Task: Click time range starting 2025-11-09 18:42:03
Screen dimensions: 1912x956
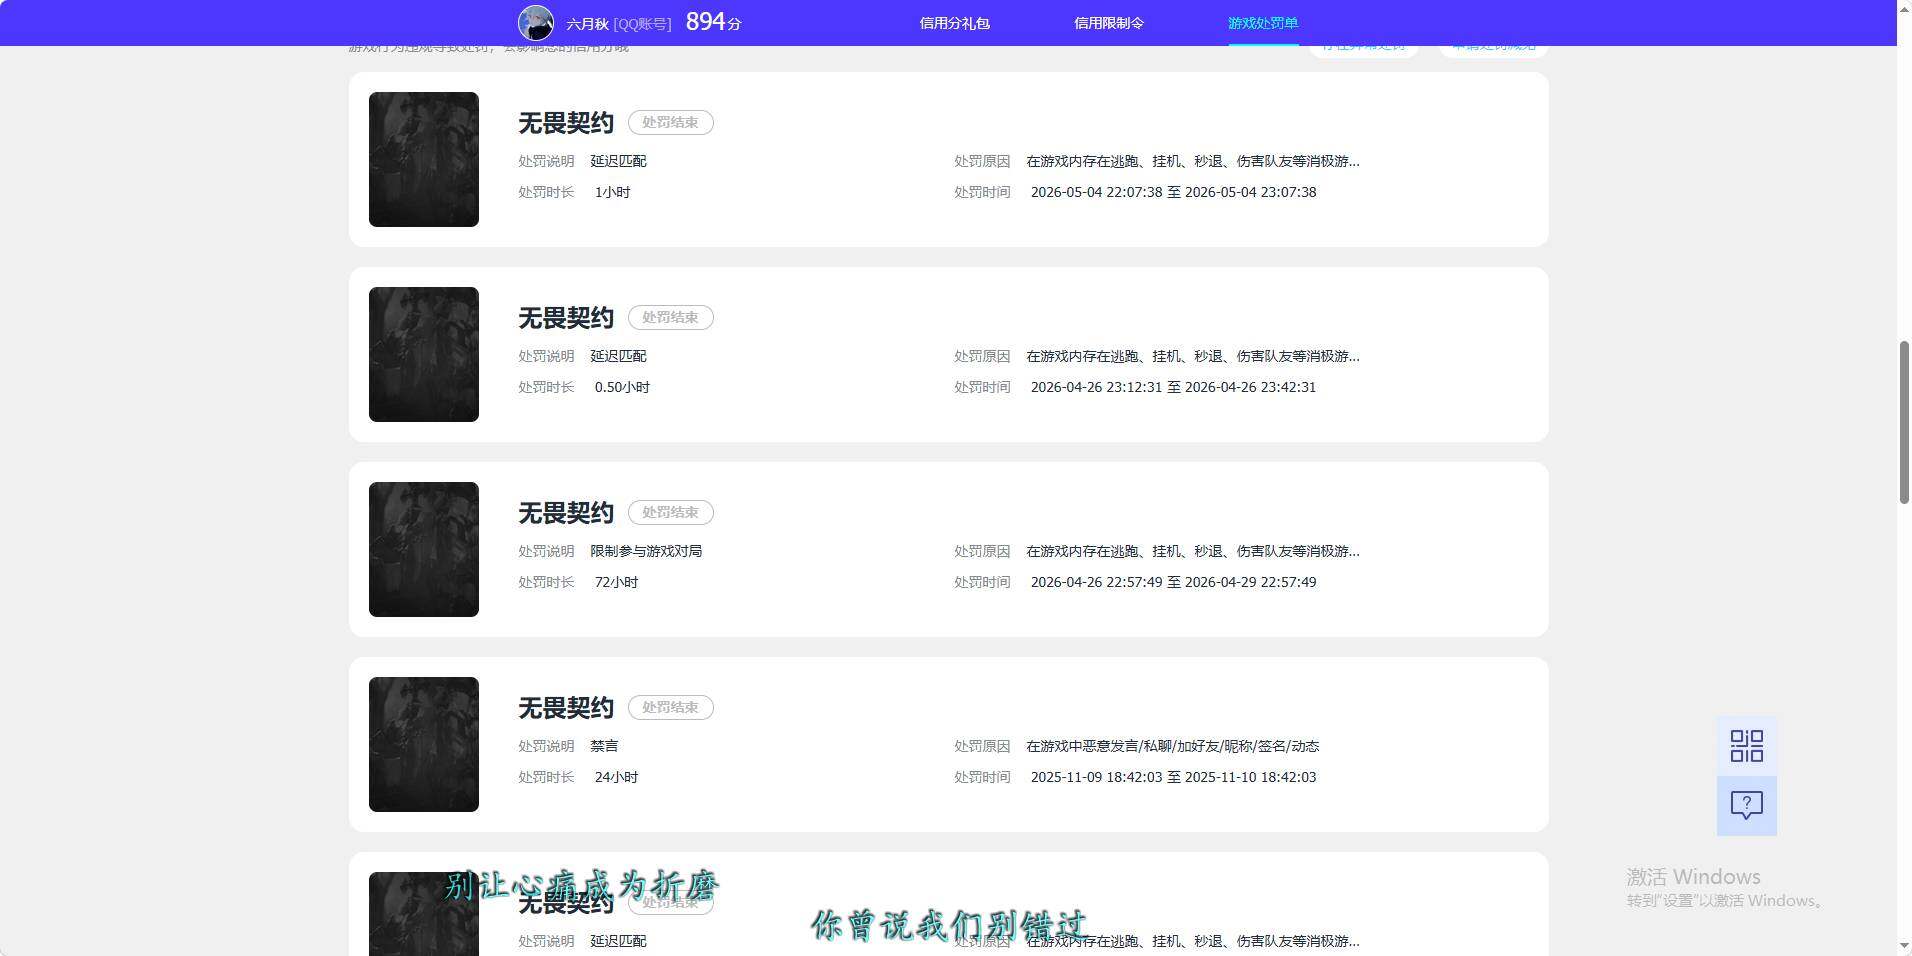Action: tap(1173, 777)
